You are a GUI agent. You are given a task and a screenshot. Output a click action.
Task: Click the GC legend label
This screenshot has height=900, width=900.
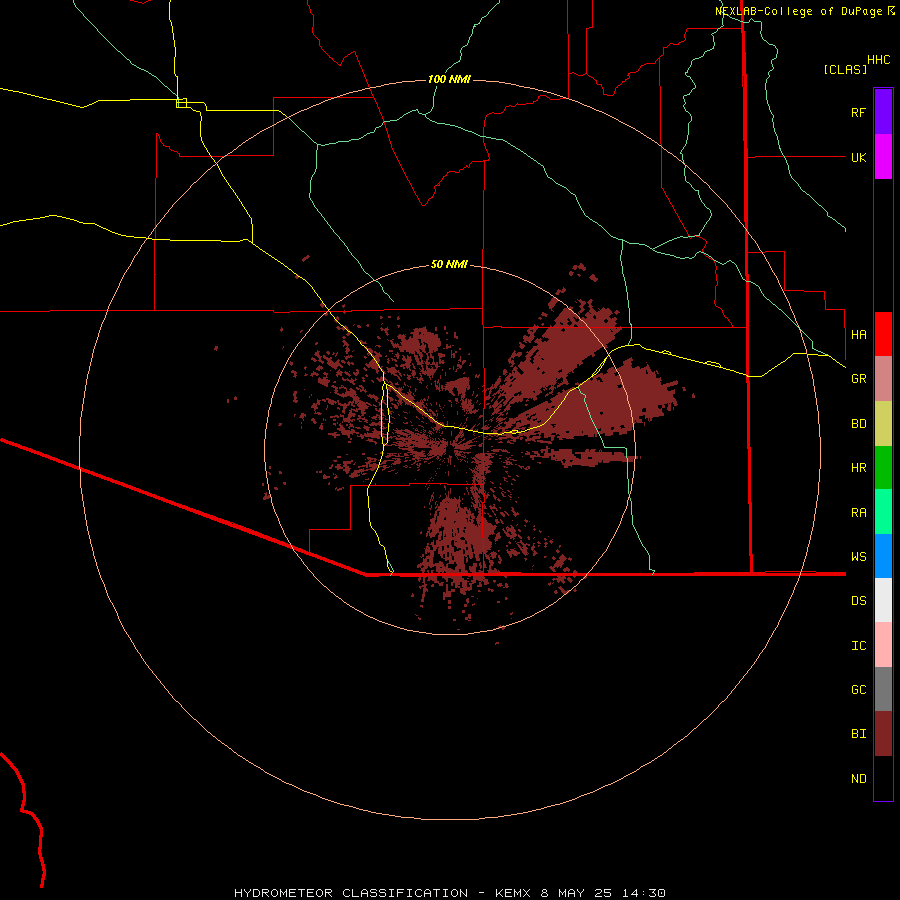[858, 690]
